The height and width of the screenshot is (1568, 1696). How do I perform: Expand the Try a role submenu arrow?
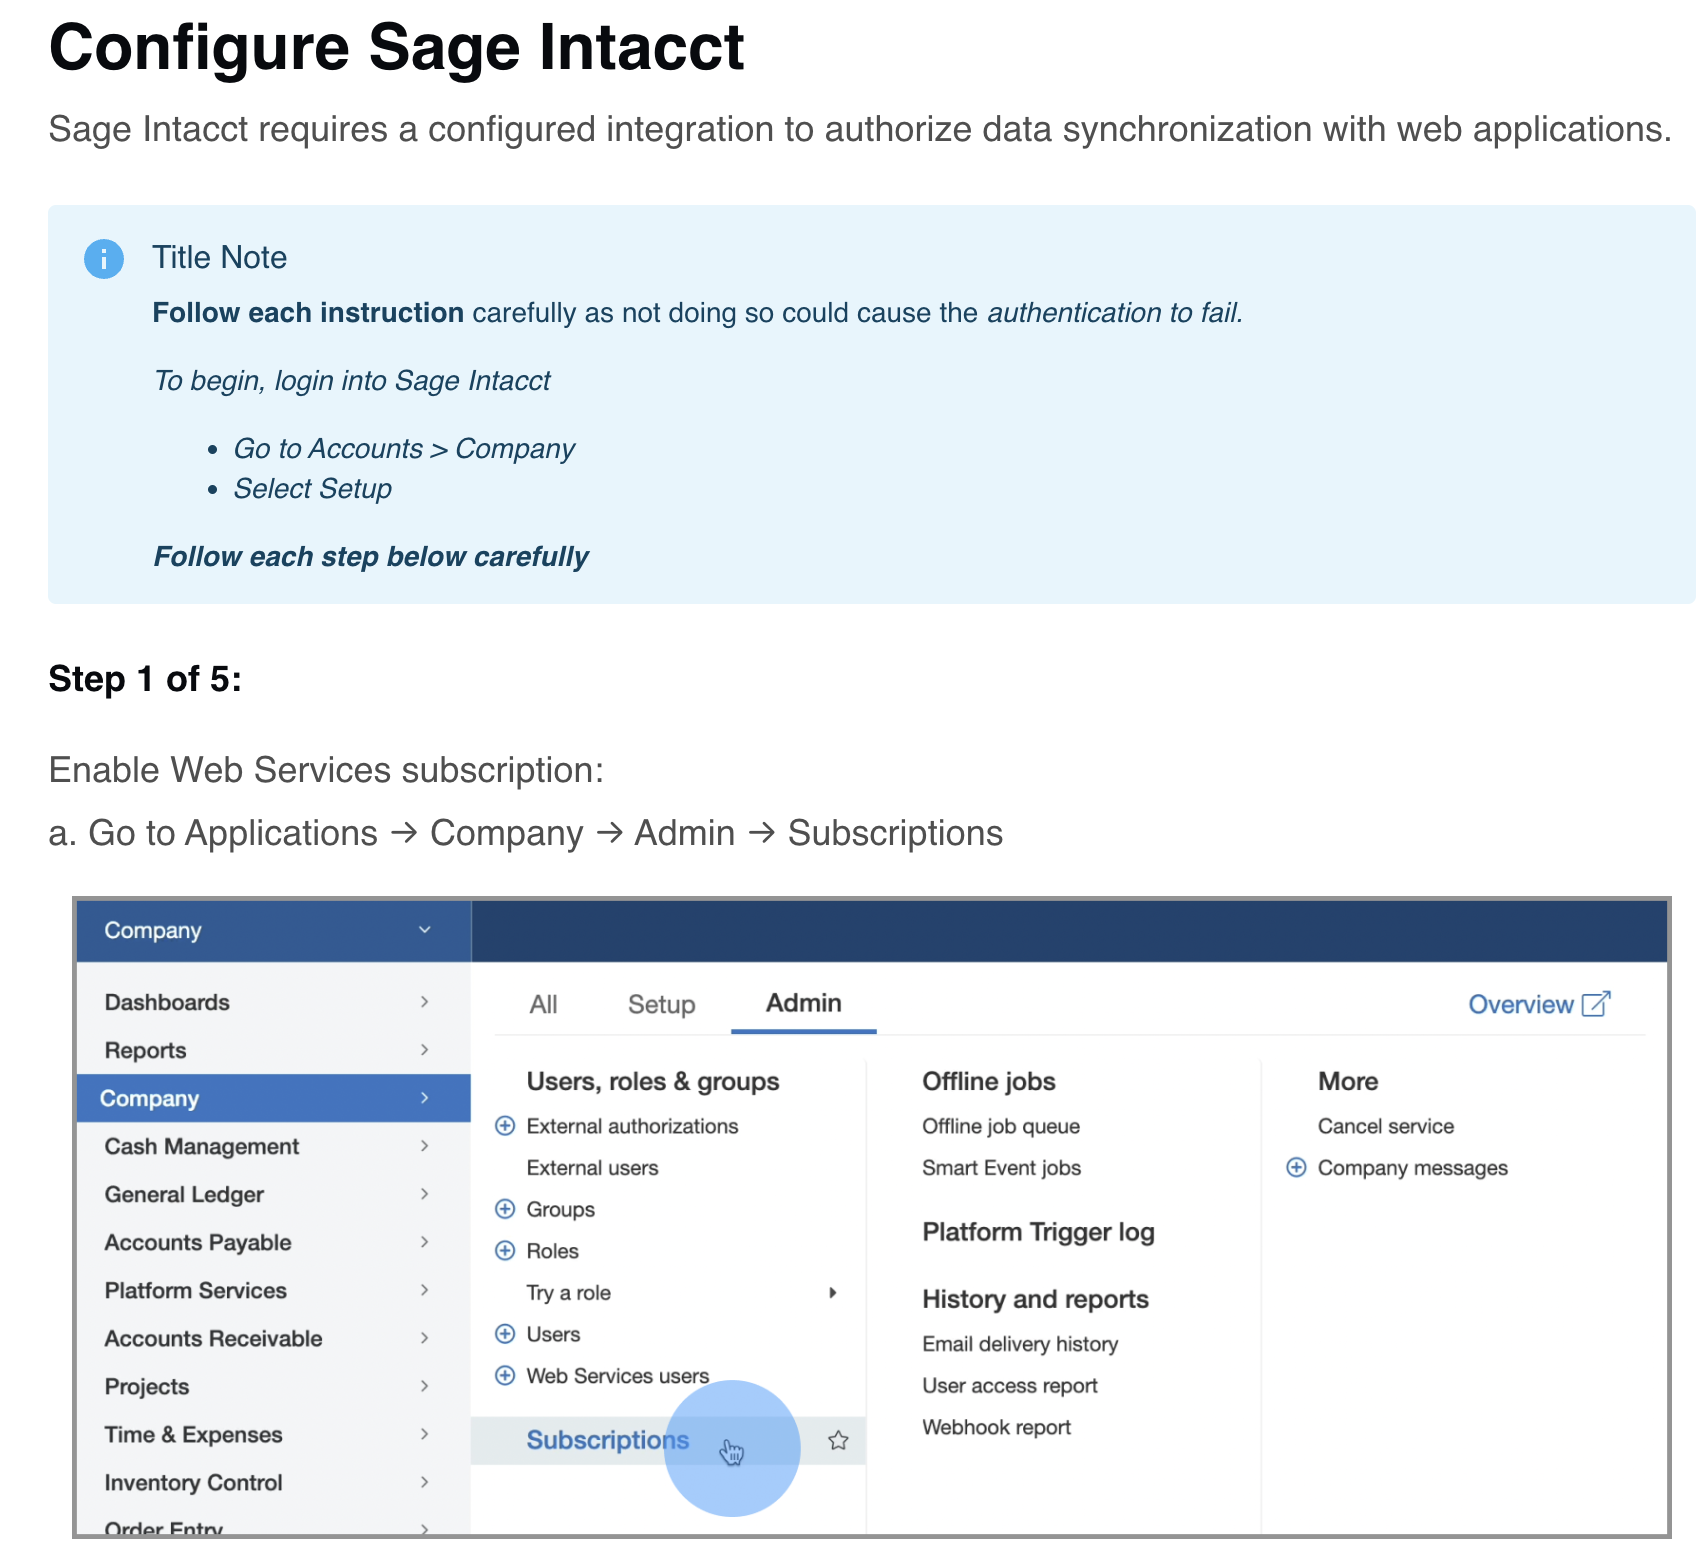pyautogui.click(x=833, y=1293)
